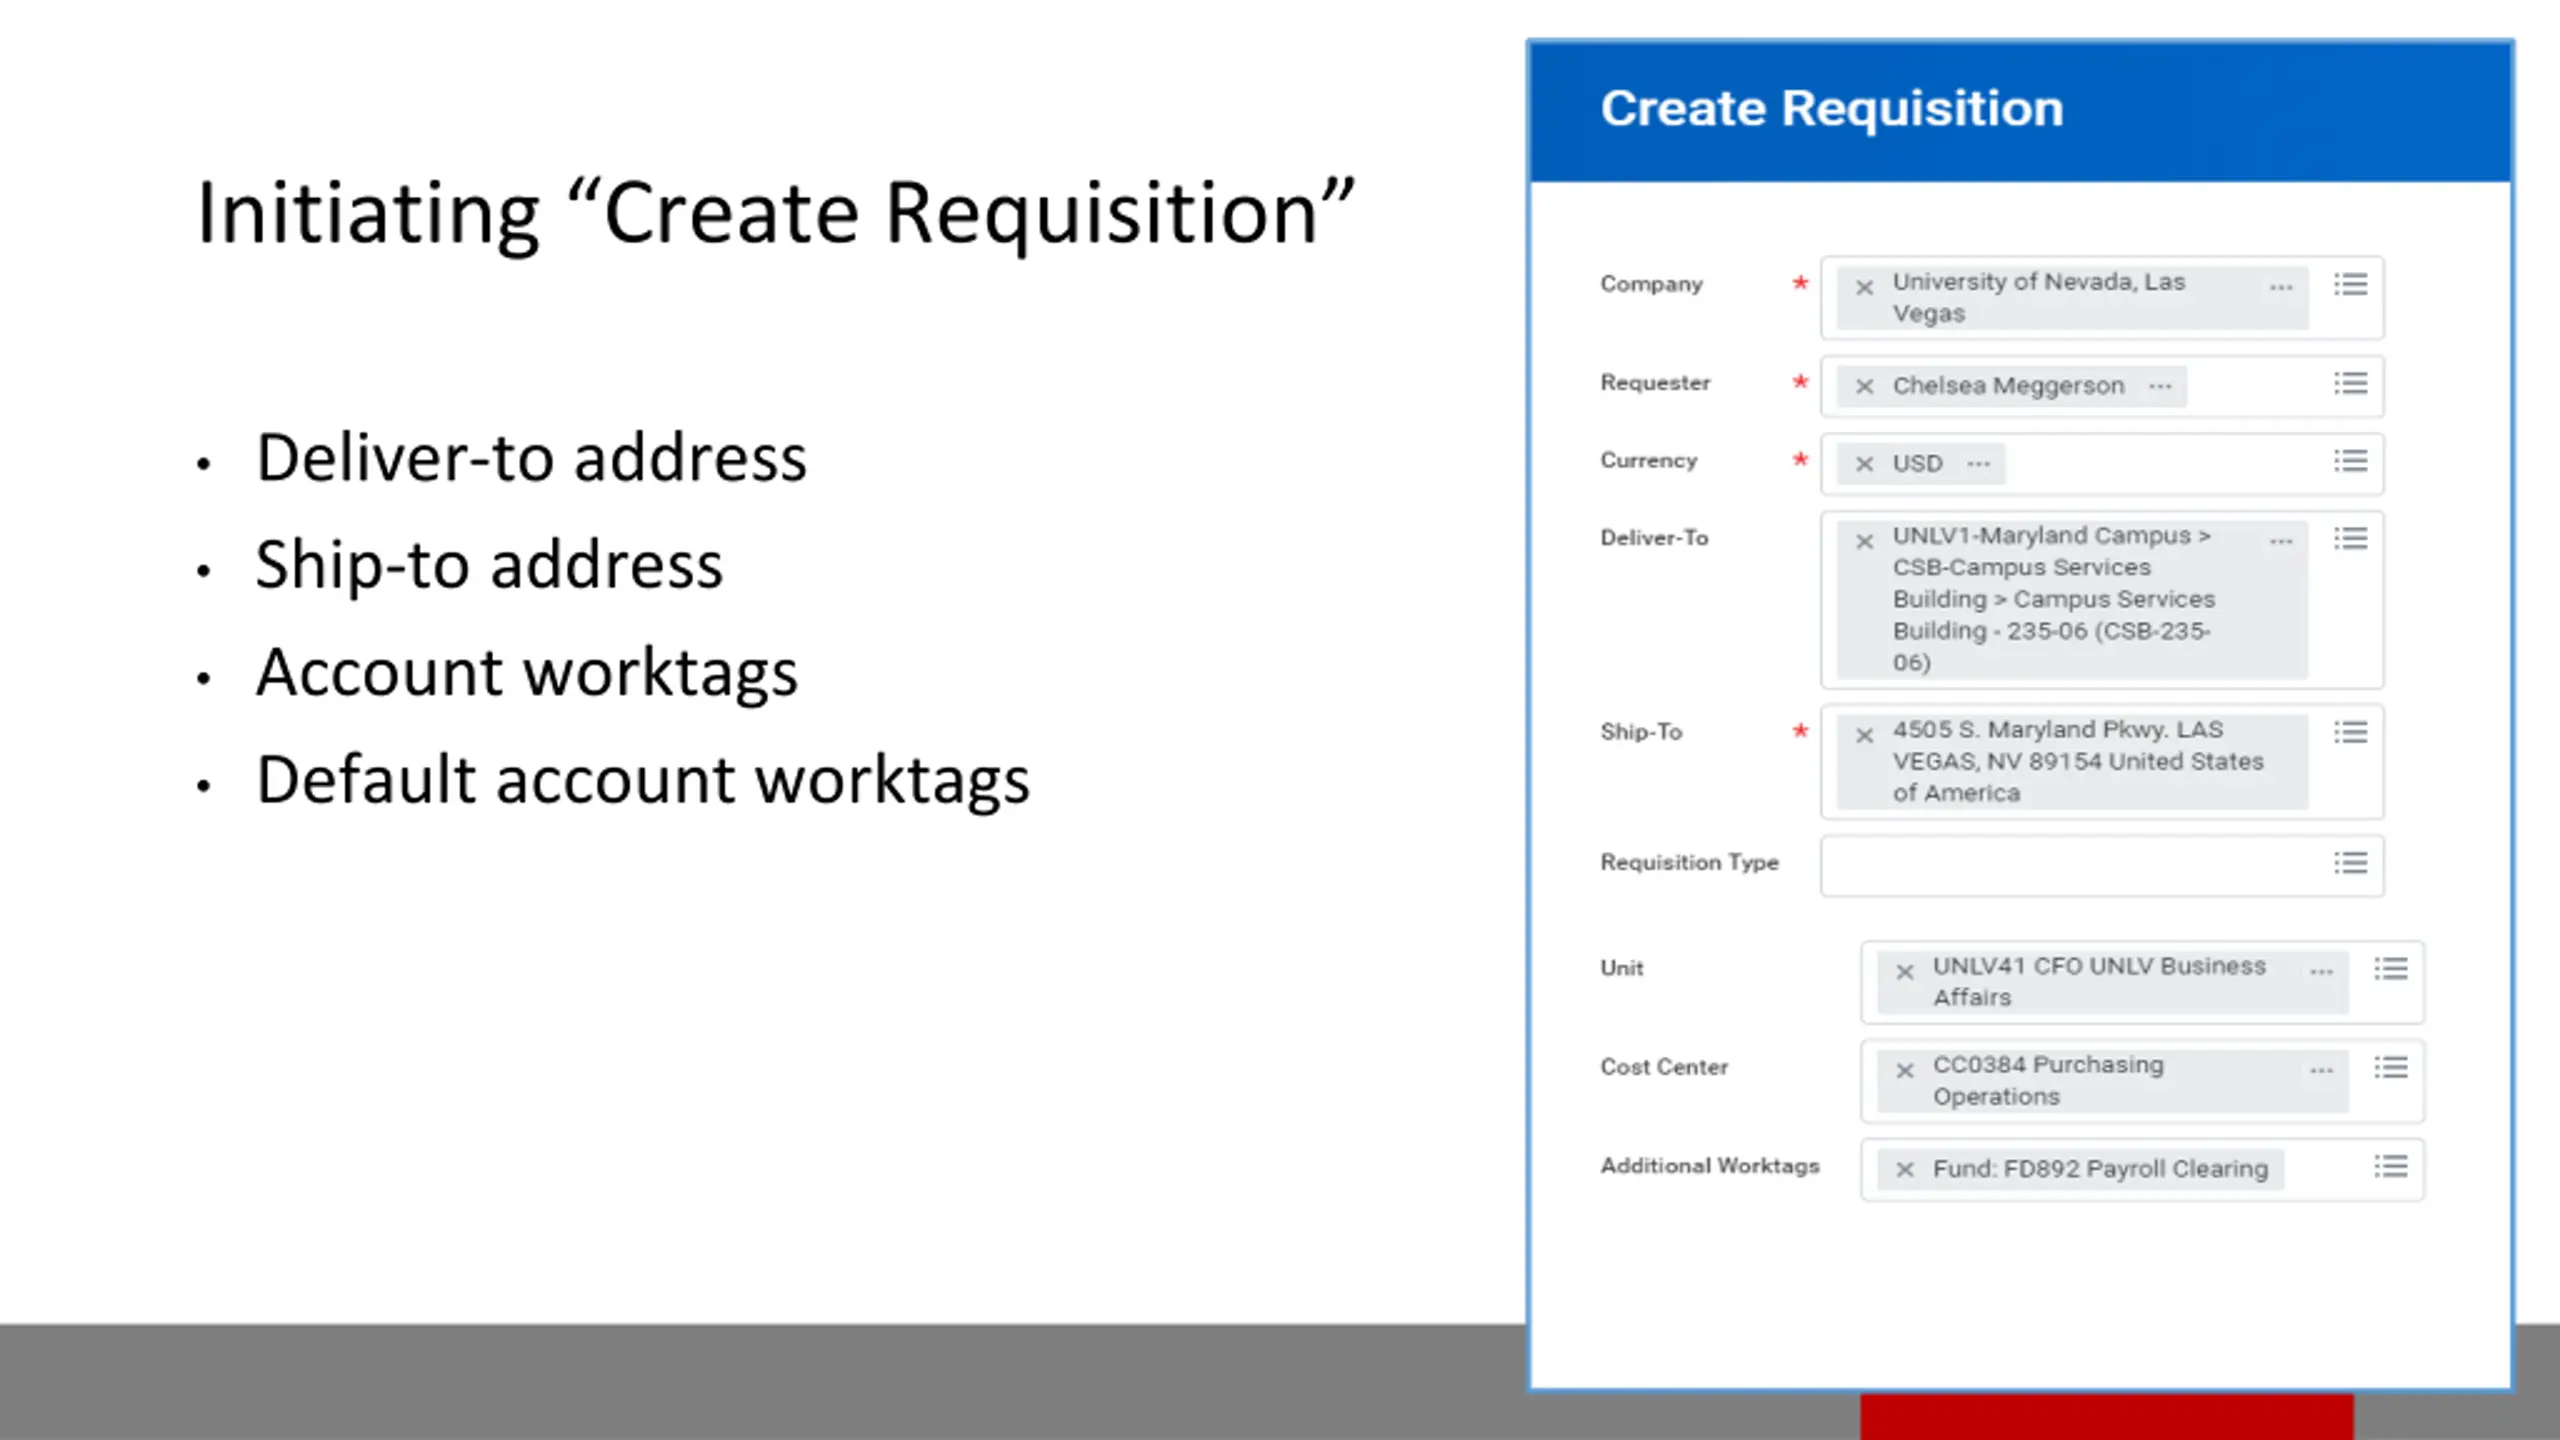Remove University of Nevada, Las Vegas from Company
Screen dimensions: 2560x1440
point(1864,288)
